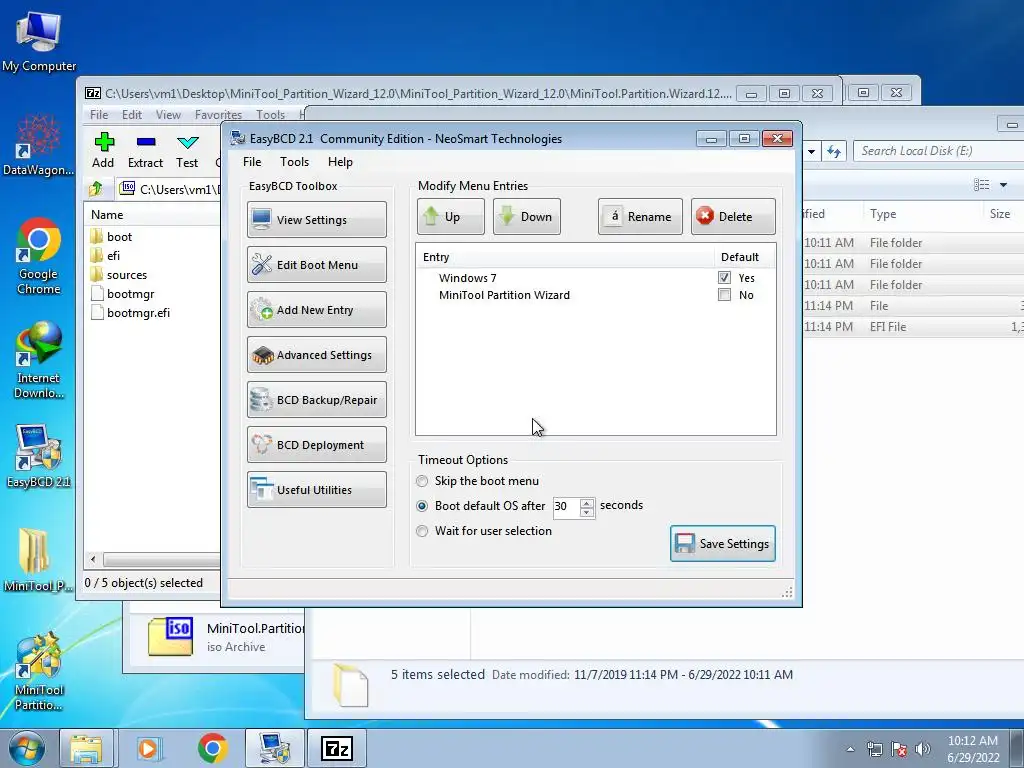Move selected boot entry Up
Viewport: 1024px width, 768px height.
pyautogui.click(x=451, y=217)
